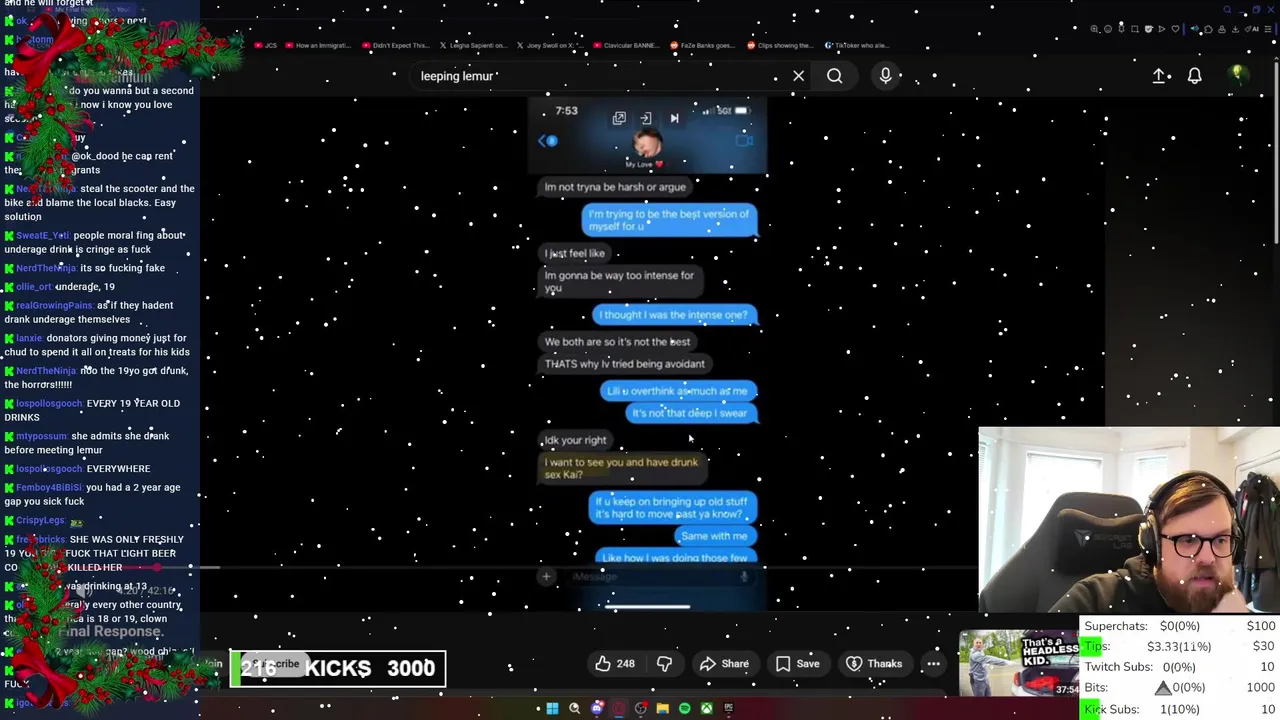
Task: Start voice search with the microphone icon
Action: pos(885,76)
